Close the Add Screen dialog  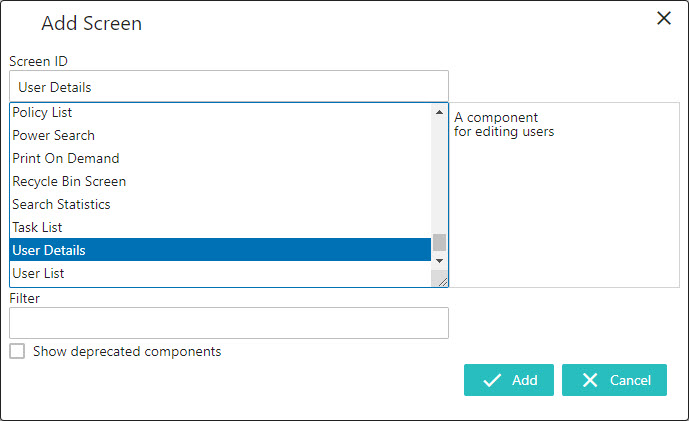point(663,18)
